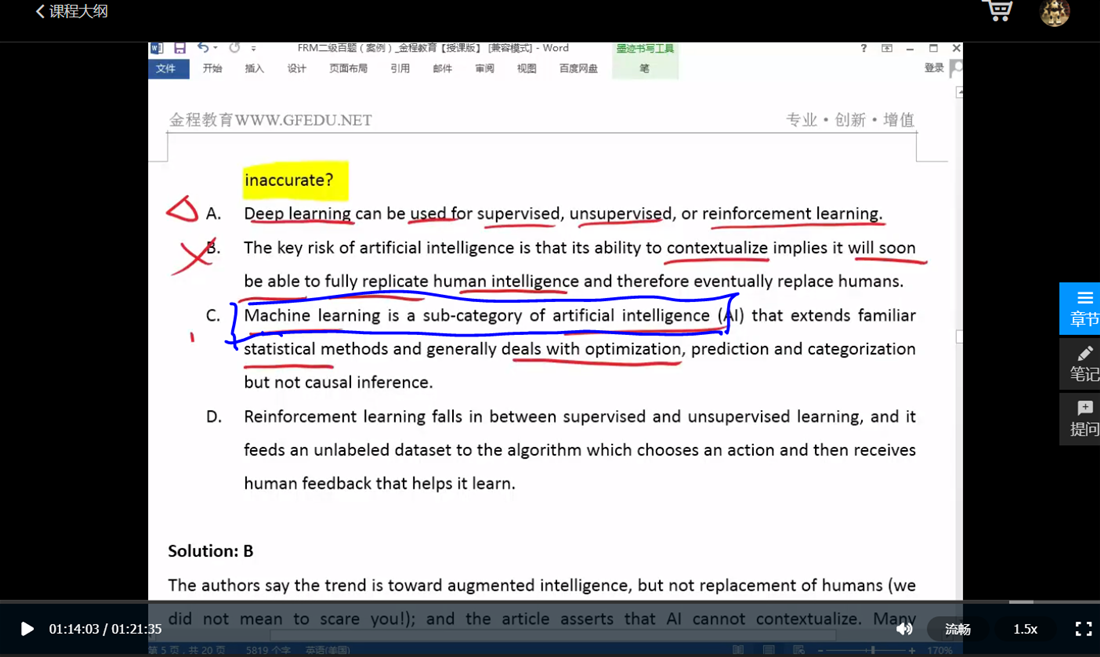Screen dimensions: 1100x657
Task: Click the header text 金程教育WWW.GFEDU.NET
Action: [270, 120]
